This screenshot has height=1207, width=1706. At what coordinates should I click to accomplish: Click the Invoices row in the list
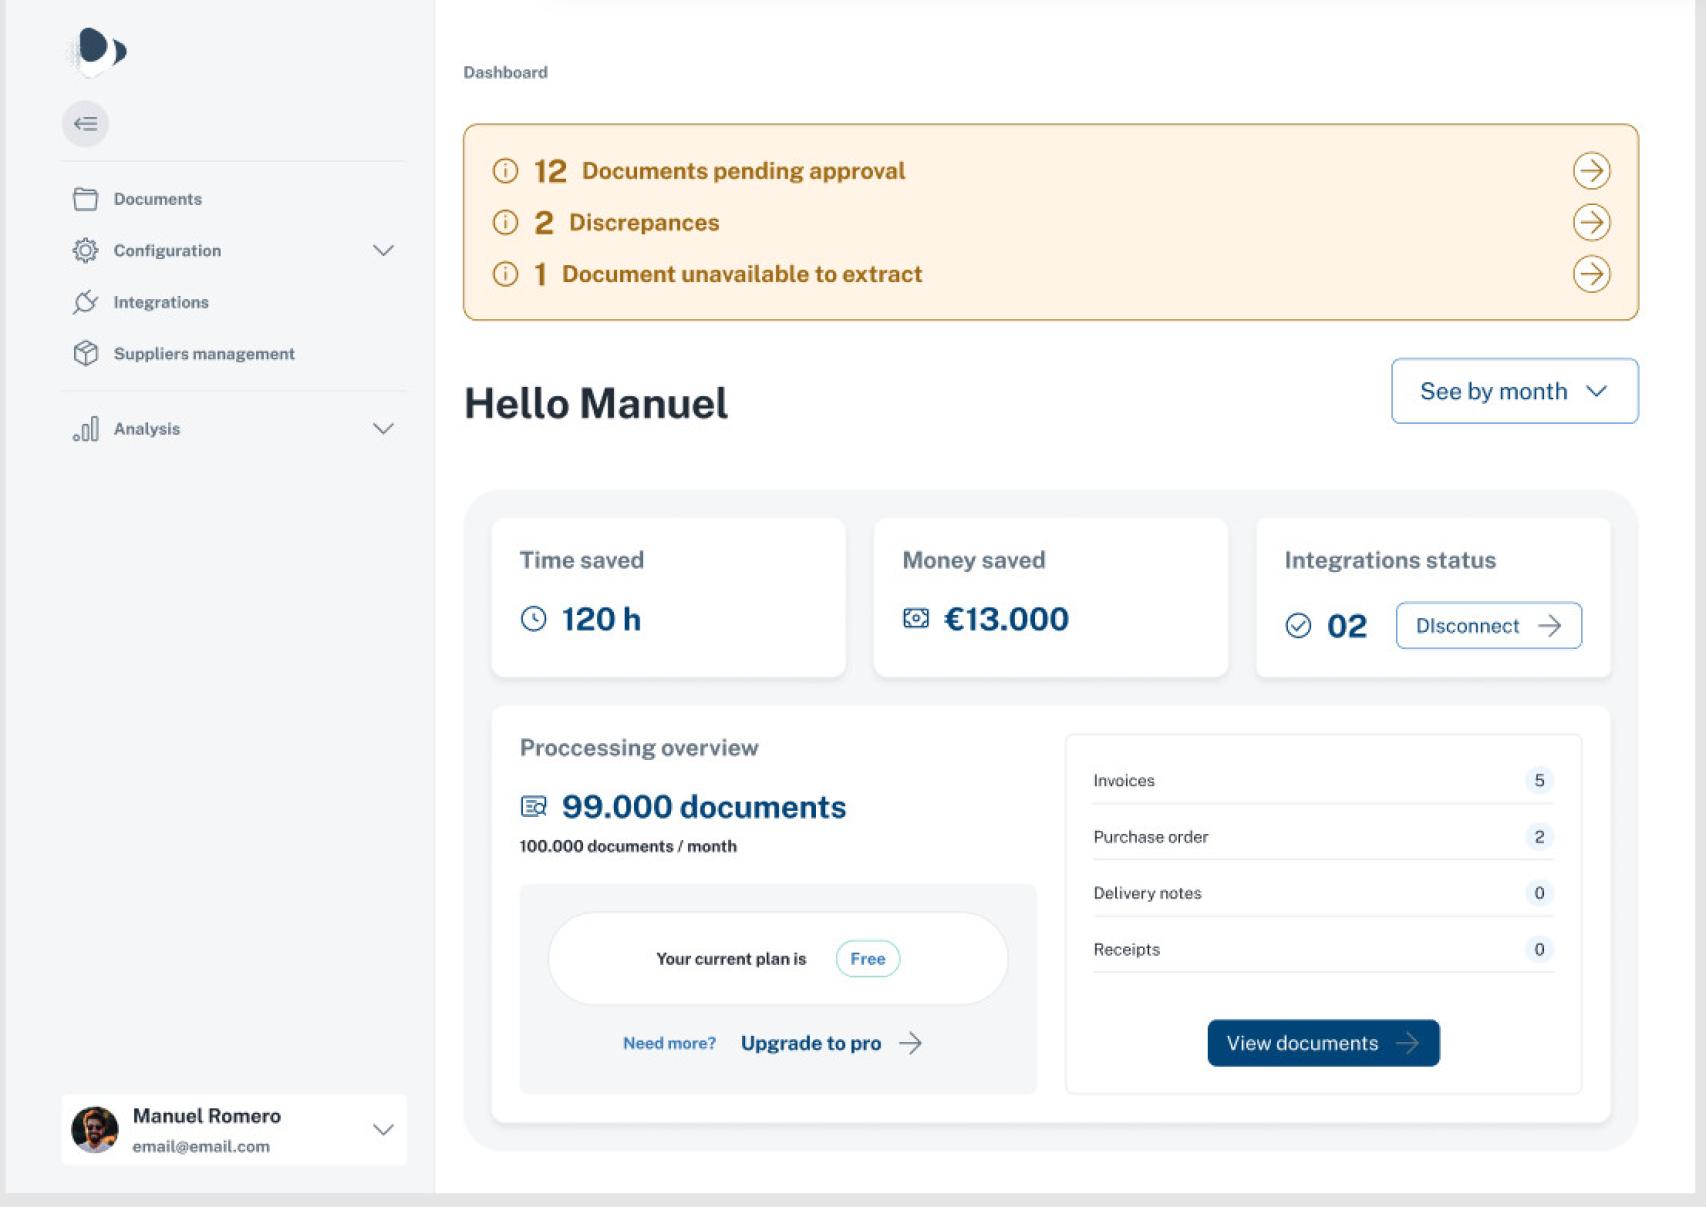pyautogui.click(x=1321, y=781)
